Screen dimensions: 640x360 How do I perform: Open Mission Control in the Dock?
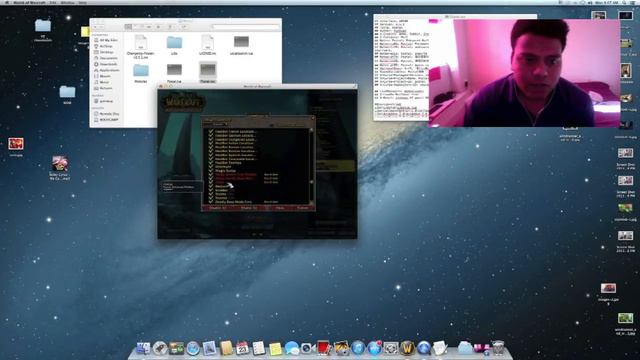pyautogui.click(x=176, y=348)
